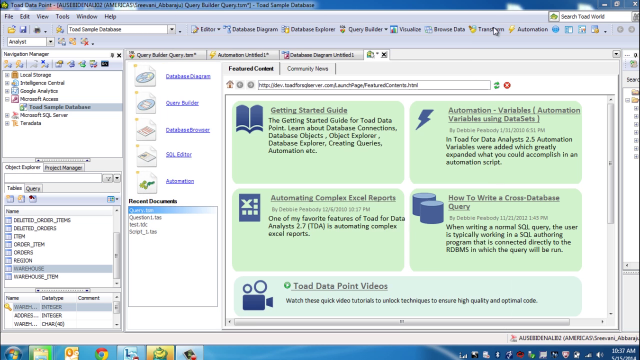Image resolution: width=640 pixels, height=360 pixels.
Task: Open Query Builder from toolbar
Action: [x=363, y=29]
